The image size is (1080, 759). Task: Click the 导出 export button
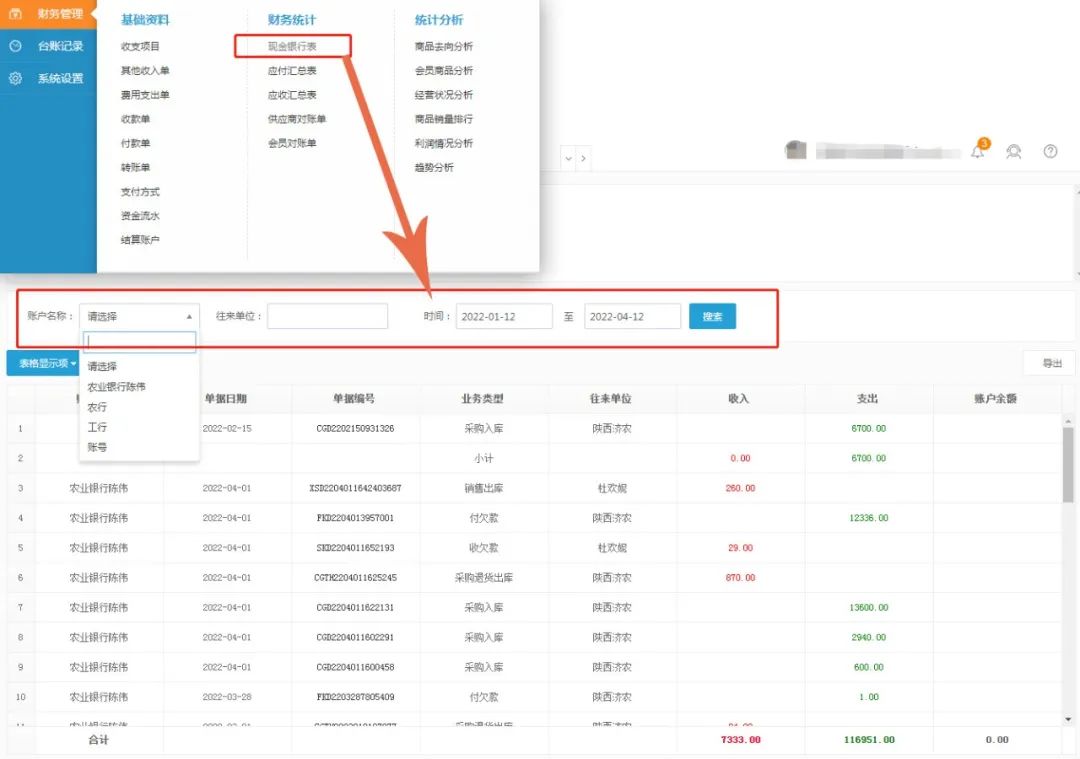click(x=1050, y=363)
